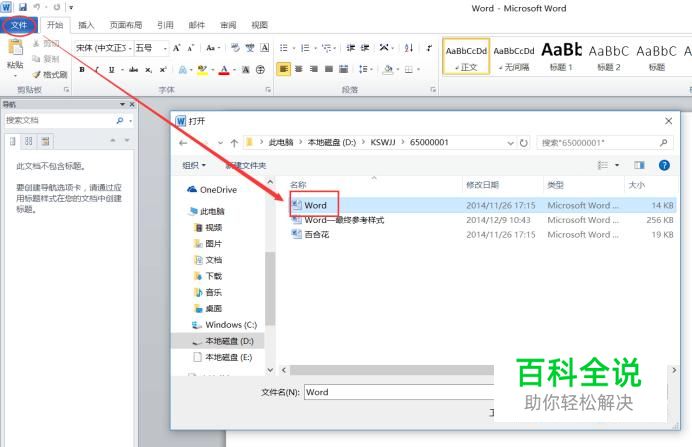The width and height of the screenshot is (692, 447).
Task: Open the 文件 (File) tab
Action: 19,25
